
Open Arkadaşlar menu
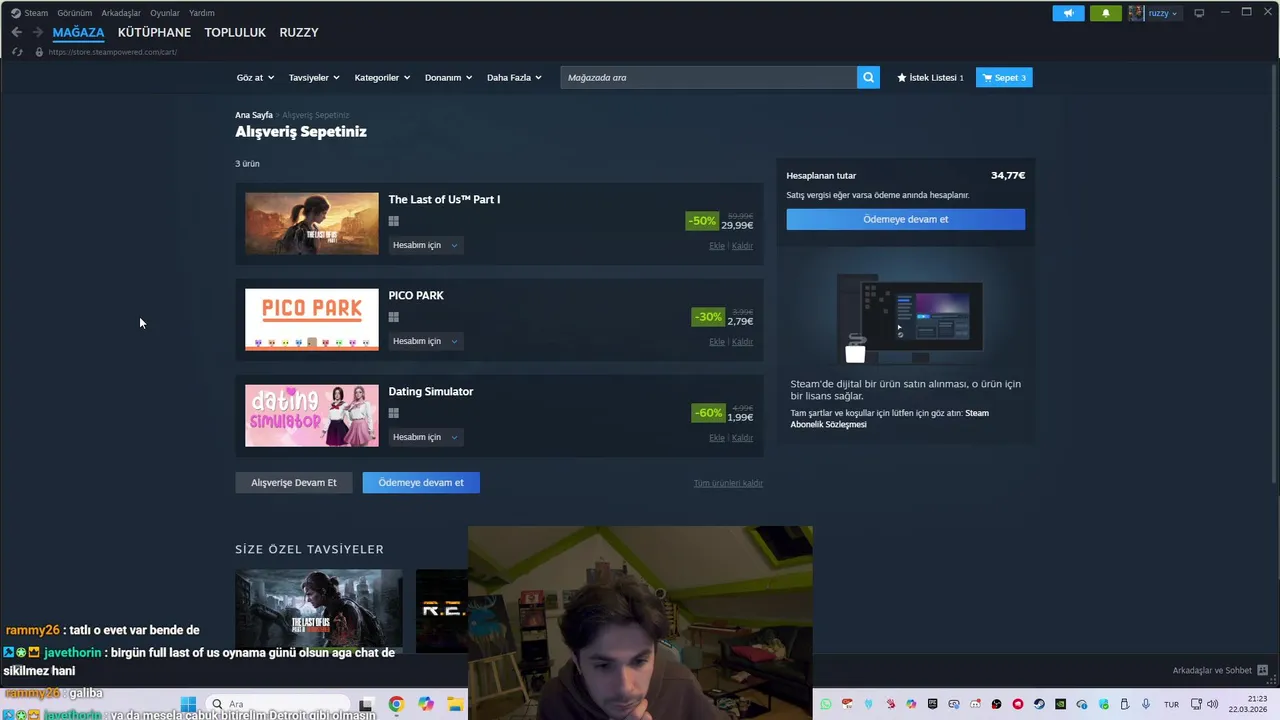coord(121,13)
